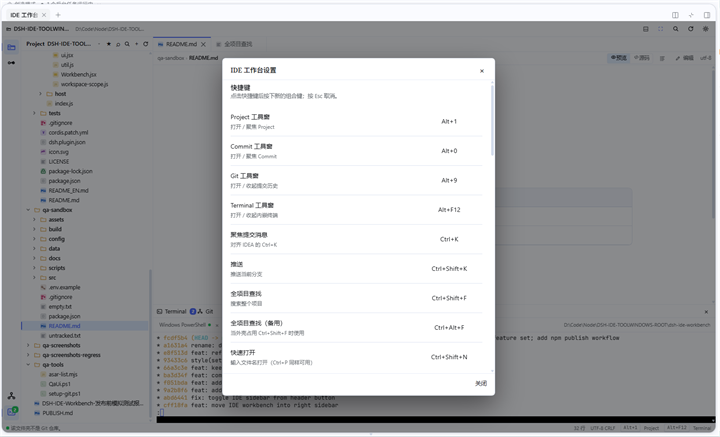Change the Project 工具窗 Alt+1 shortcut
This screenshot has height=437, width=720.
pos(449,122)
